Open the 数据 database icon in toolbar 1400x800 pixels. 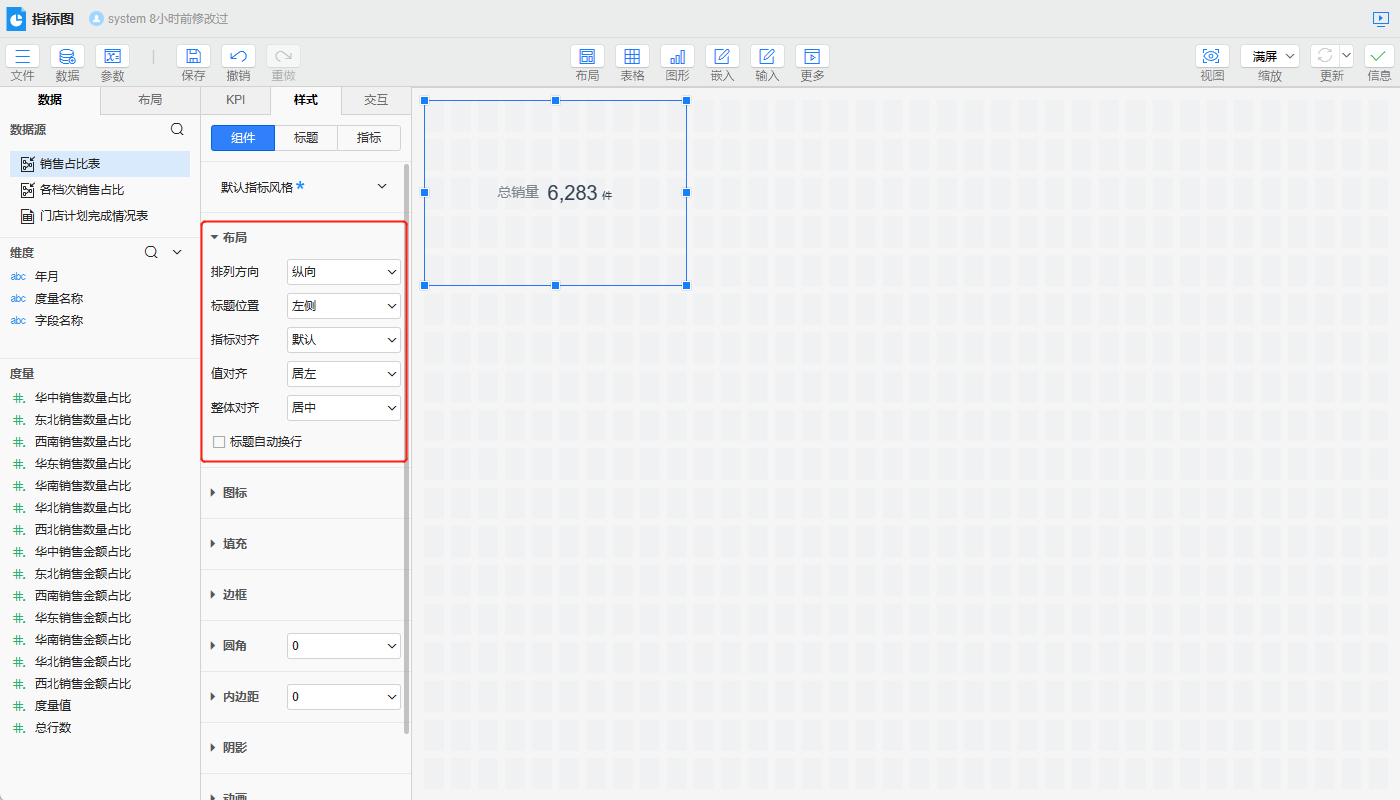pos(67,57)
